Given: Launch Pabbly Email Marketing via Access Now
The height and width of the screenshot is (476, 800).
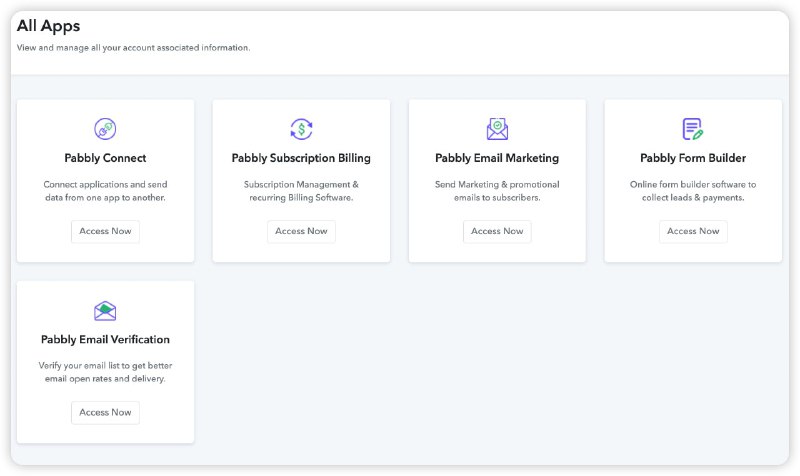Looking at the screenshot, I should pyautogui.click(x=497, y=231).
